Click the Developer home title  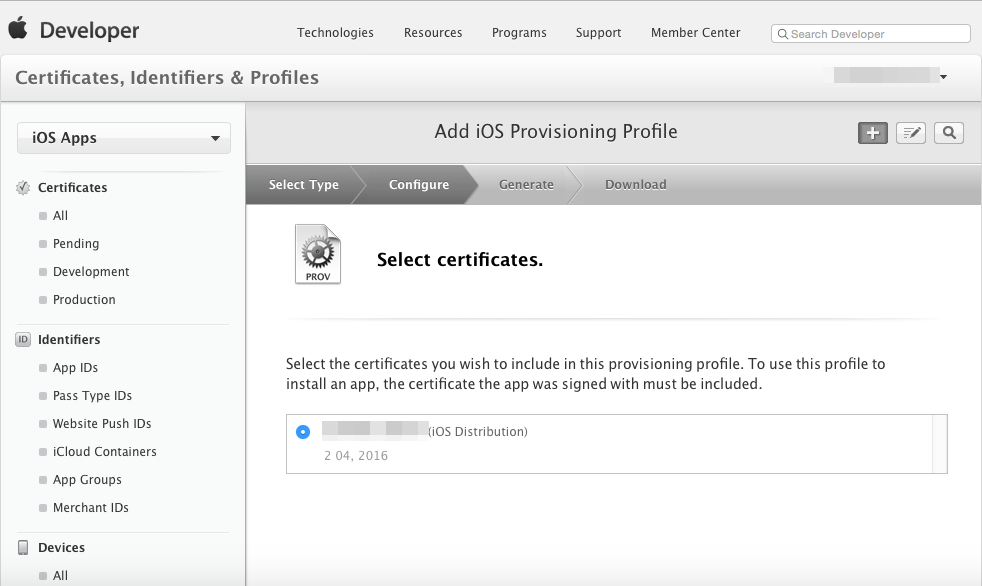point(90,30)
